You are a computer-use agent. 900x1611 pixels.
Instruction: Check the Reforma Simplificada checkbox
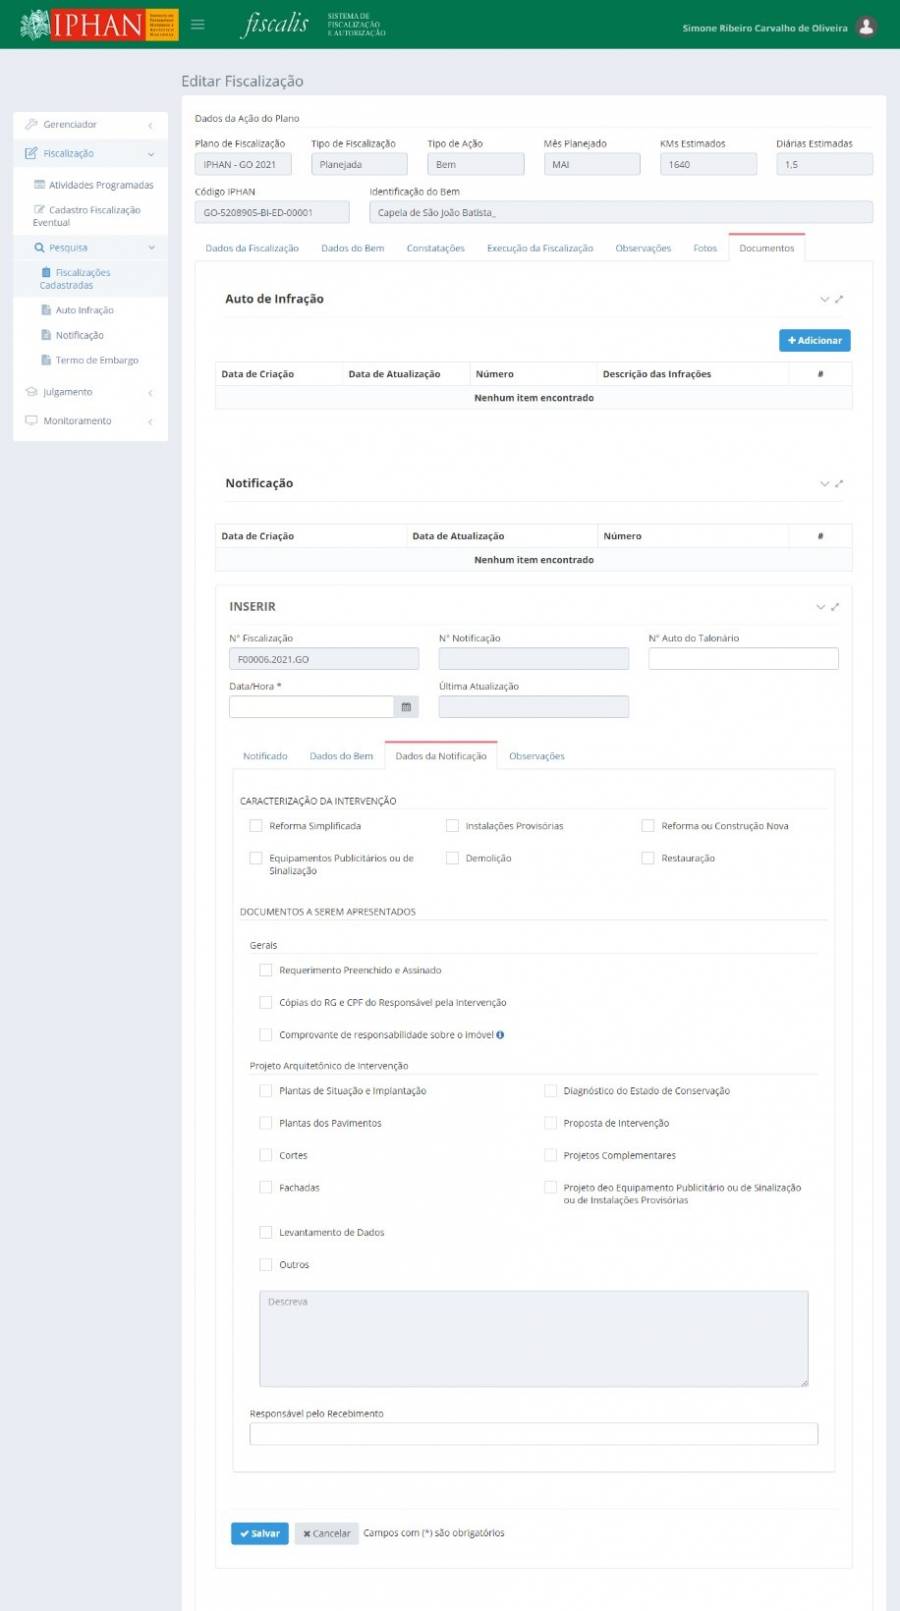(256, 826)
